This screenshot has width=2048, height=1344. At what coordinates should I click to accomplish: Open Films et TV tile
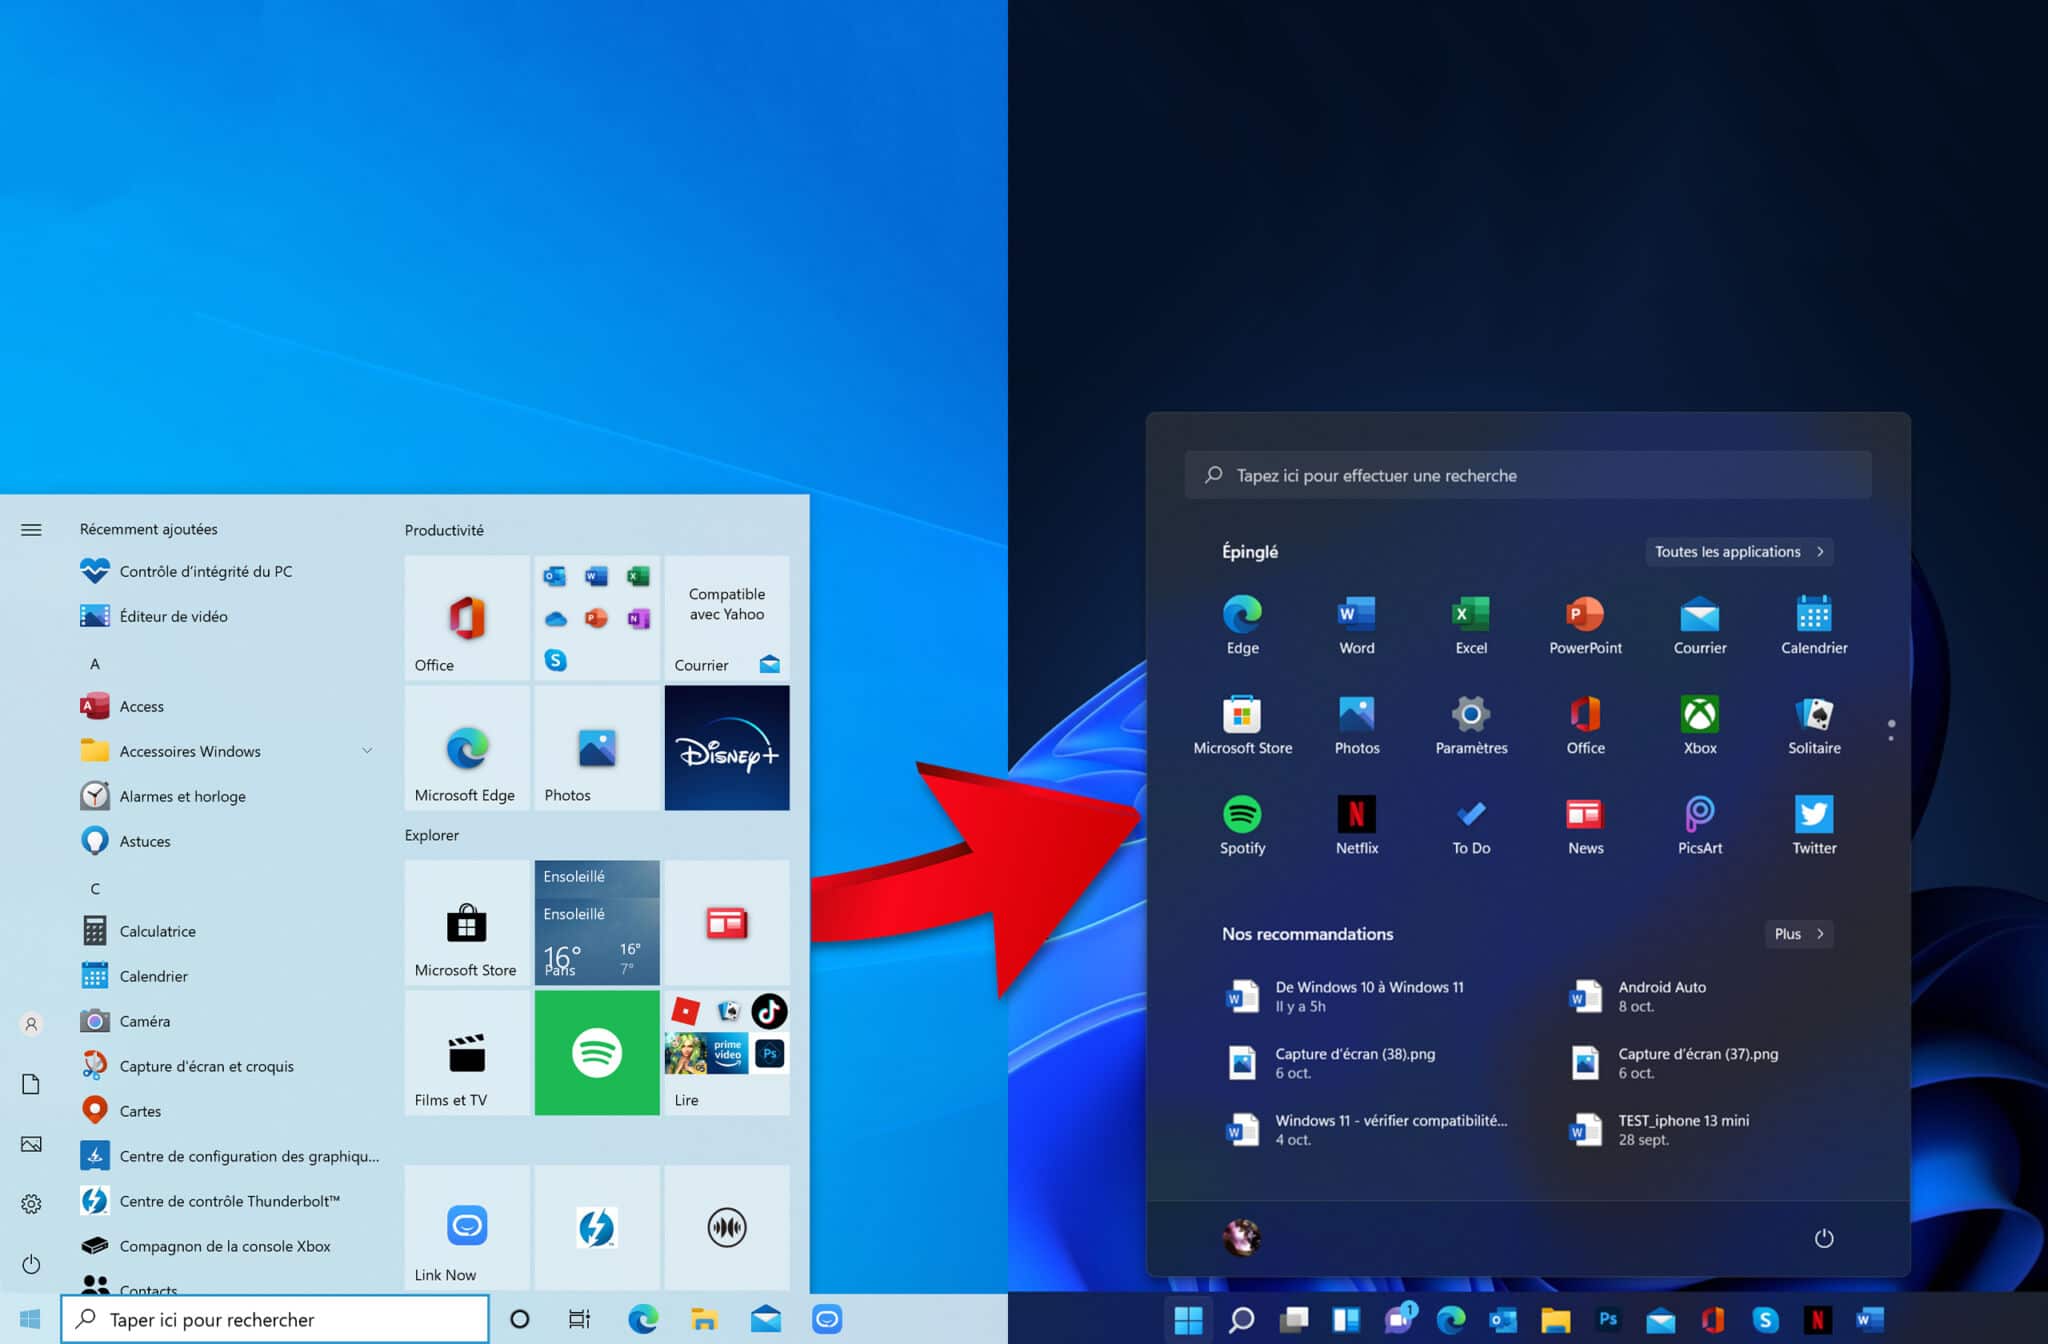coord(467,1053)
